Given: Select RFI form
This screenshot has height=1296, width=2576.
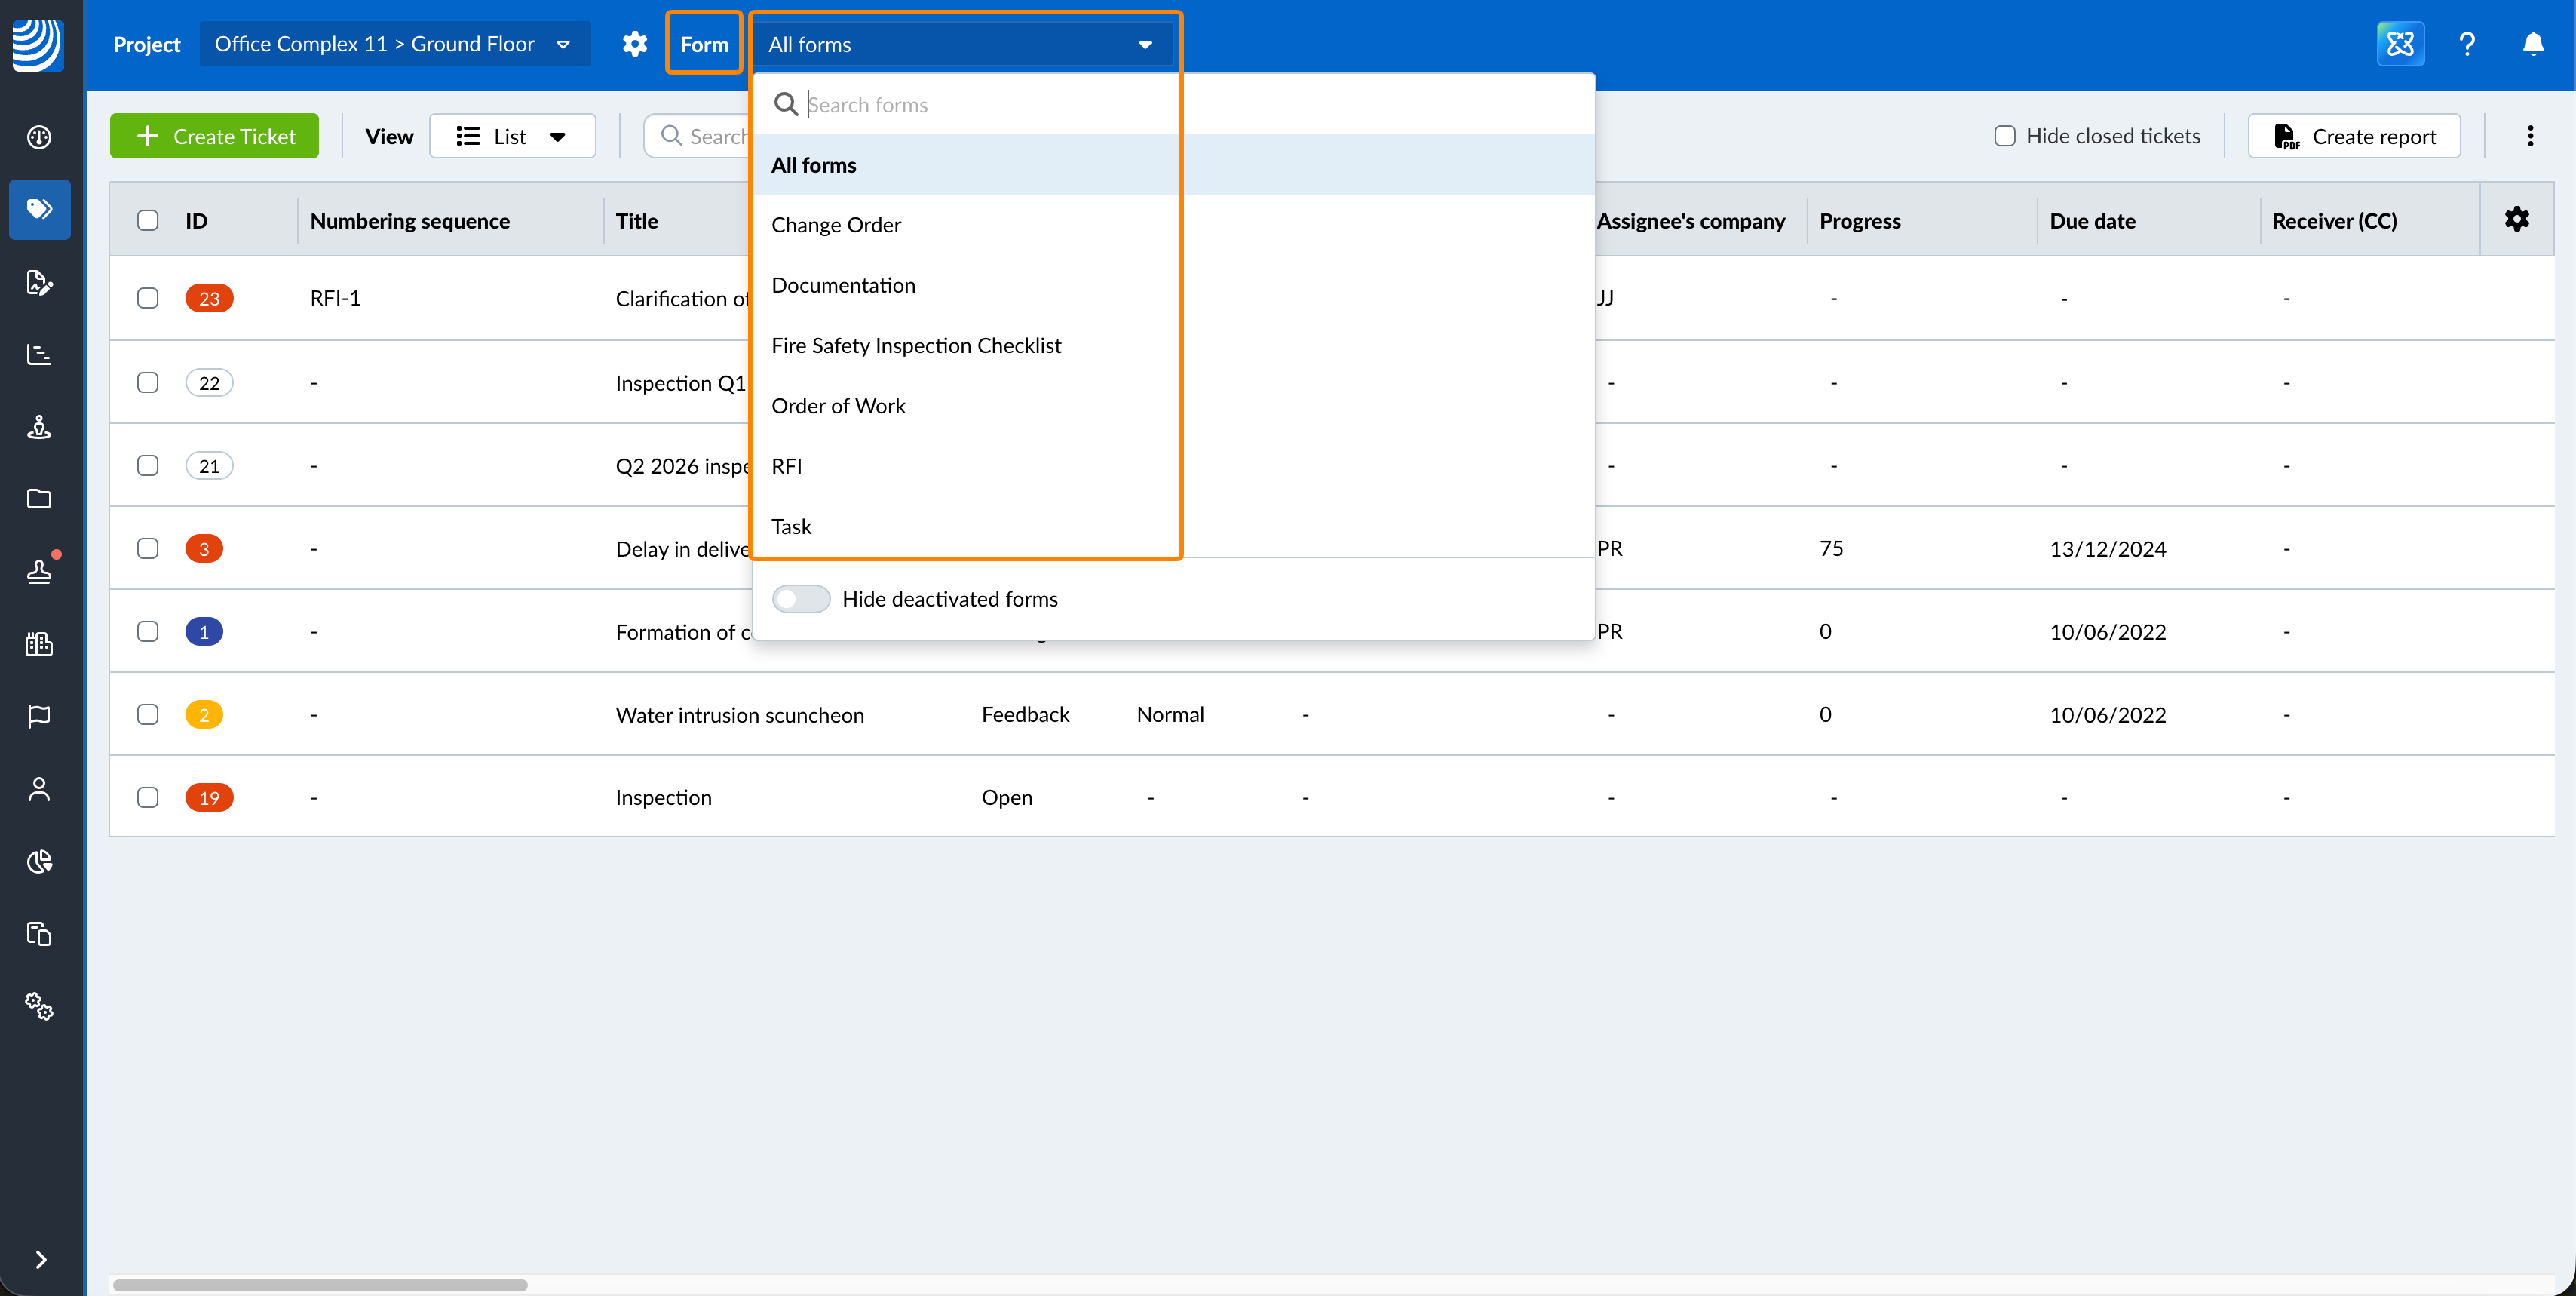Looking at the screenshot, I should [x=1173, y=466].
